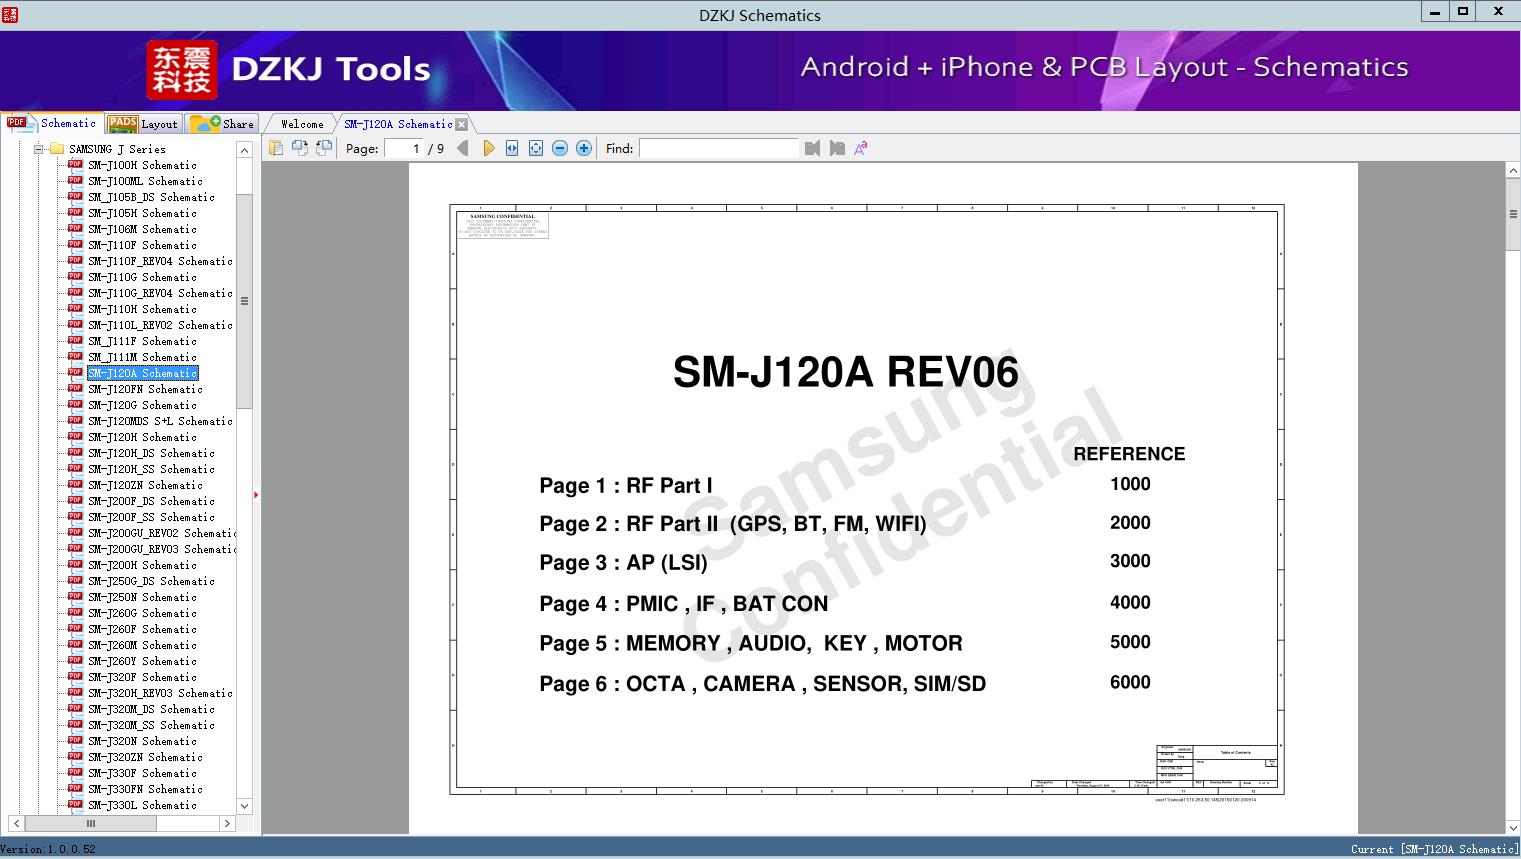Click the find next icon
Viewport: 1521px width, 859px height.
[837, 148]
